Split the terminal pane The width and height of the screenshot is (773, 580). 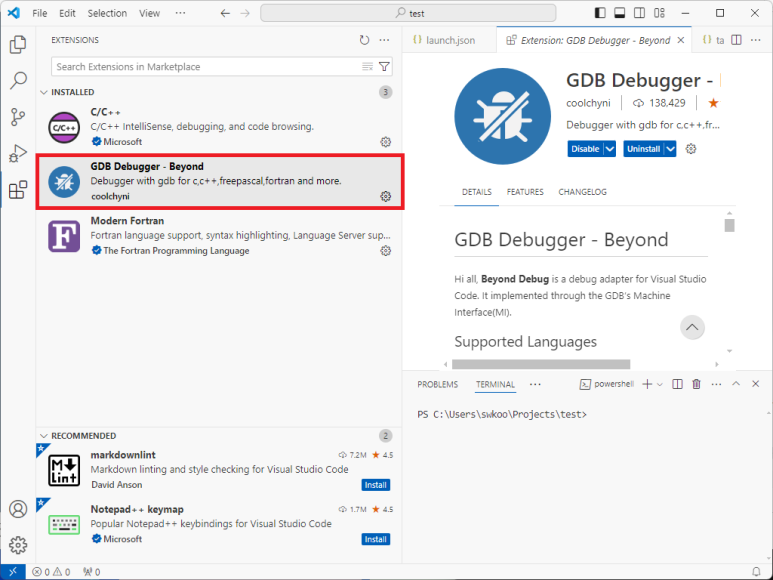tap(677, 384)
